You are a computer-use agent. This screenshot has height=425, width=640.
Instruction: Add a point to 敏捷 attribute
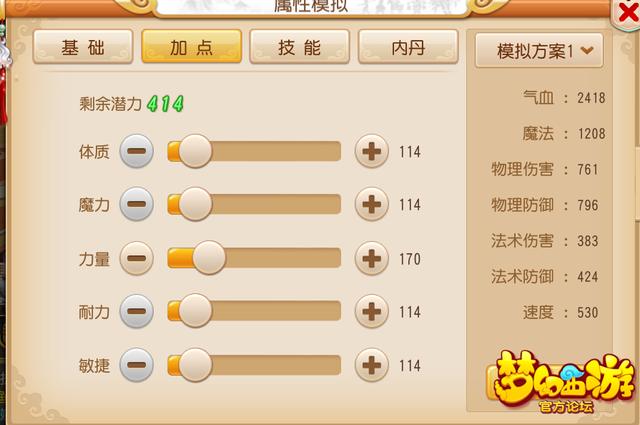(x=371, y=365)
